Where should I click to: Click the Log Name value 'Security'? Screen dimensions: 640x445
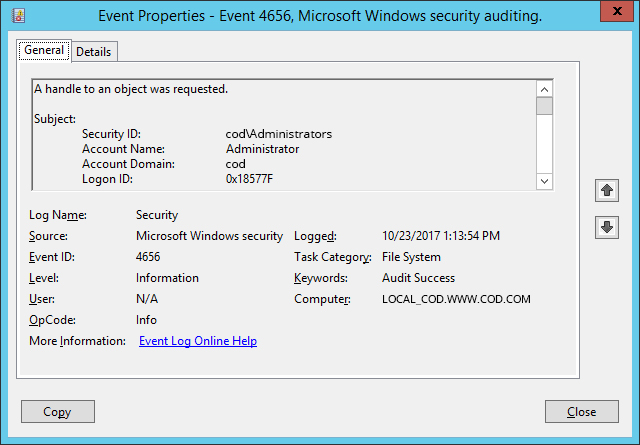click(x=157, y=215)
